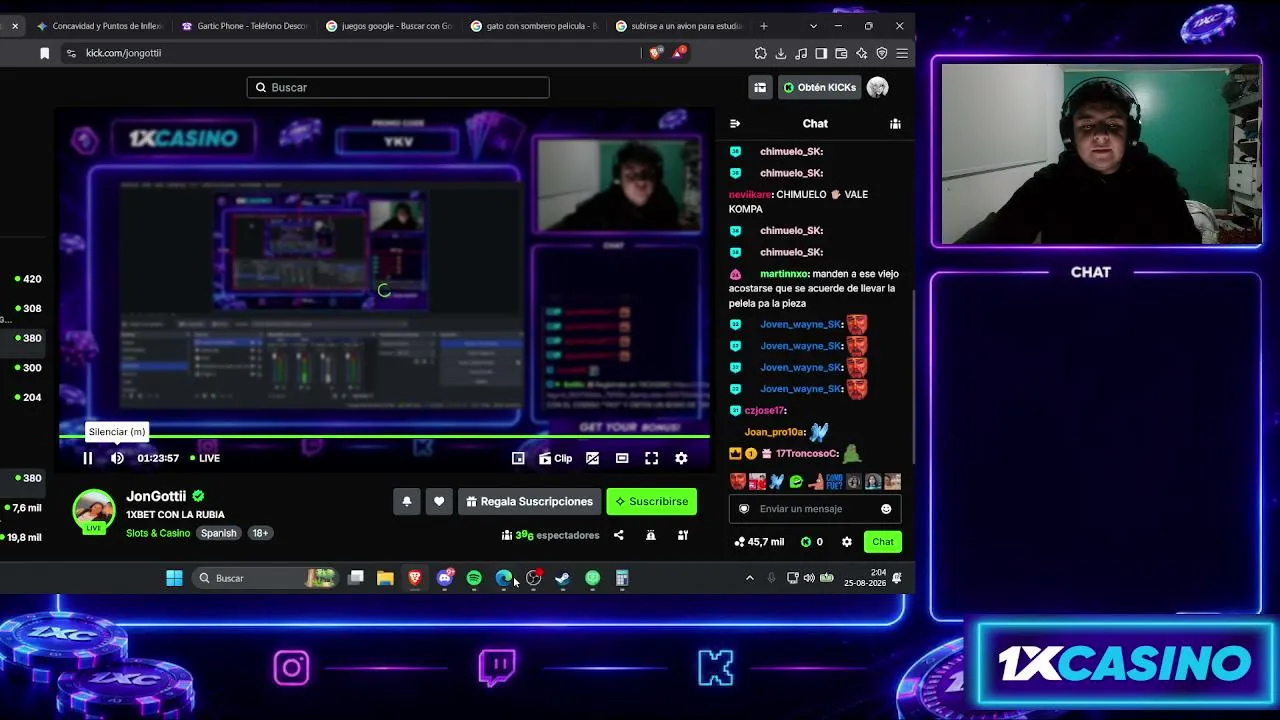Pause the Kick stream video

tap(87, 458)
